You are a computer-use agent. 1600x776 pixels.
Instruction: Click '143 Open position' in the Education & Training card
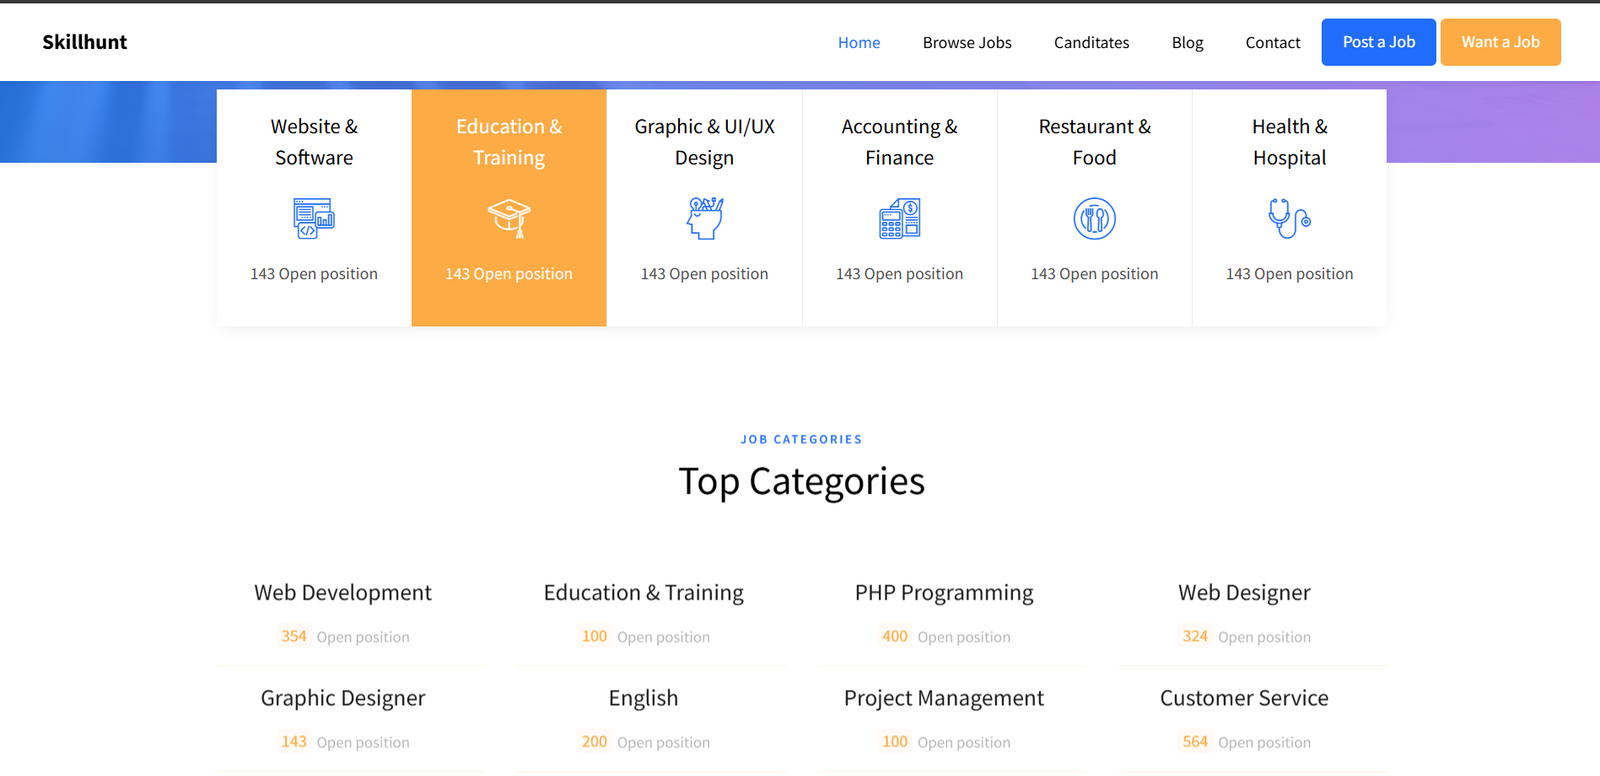point(509,274)
